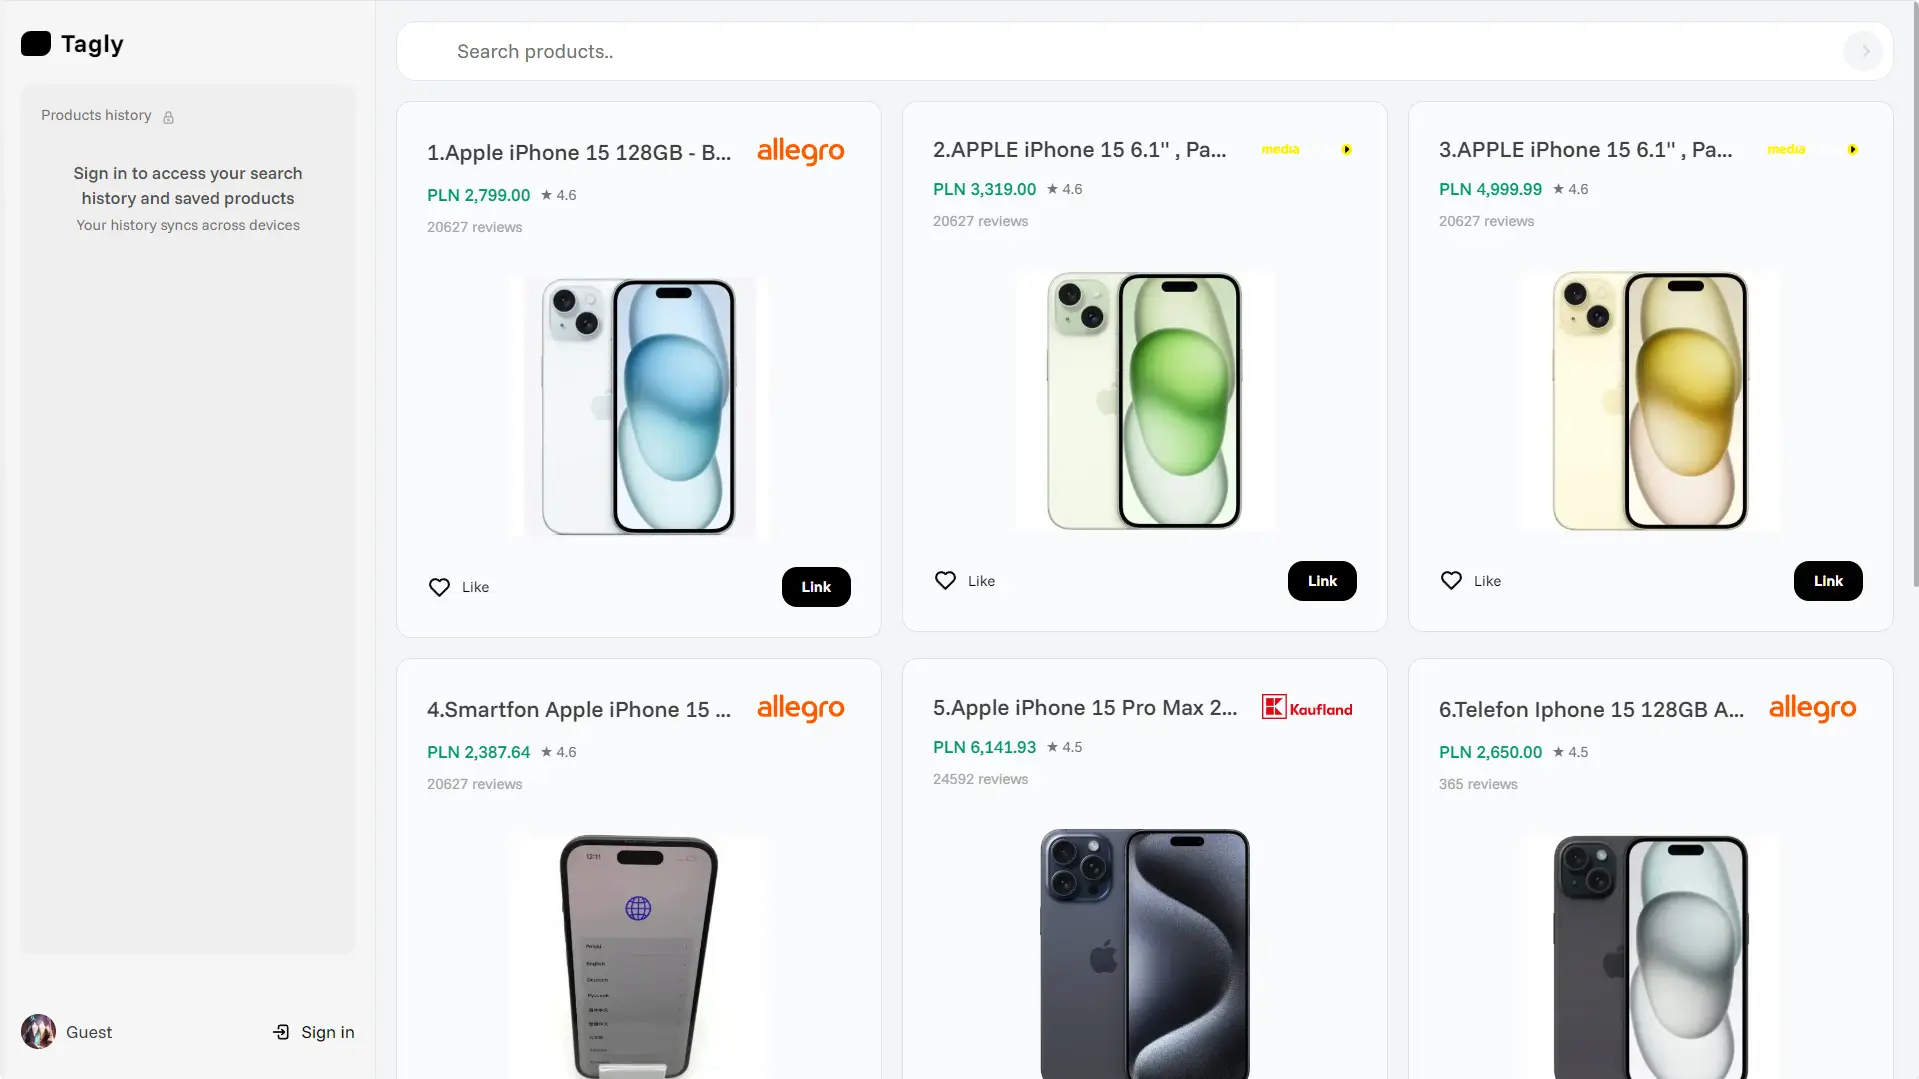
Task: Open the Link button for product 3
Action: (x=1828, y=581)
